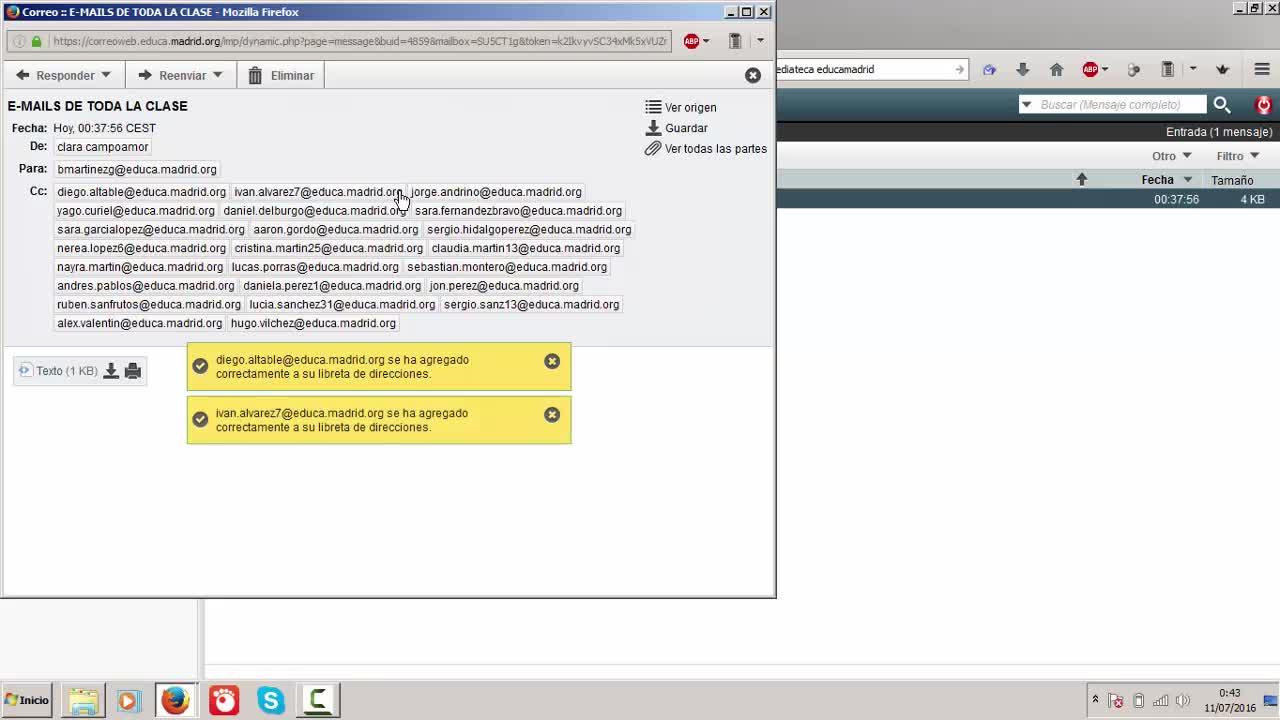The image size is (1280, 720).
Task: Click Cc address daniela.perez1@educa.madrid.org
Action: (x=332, y=286)
